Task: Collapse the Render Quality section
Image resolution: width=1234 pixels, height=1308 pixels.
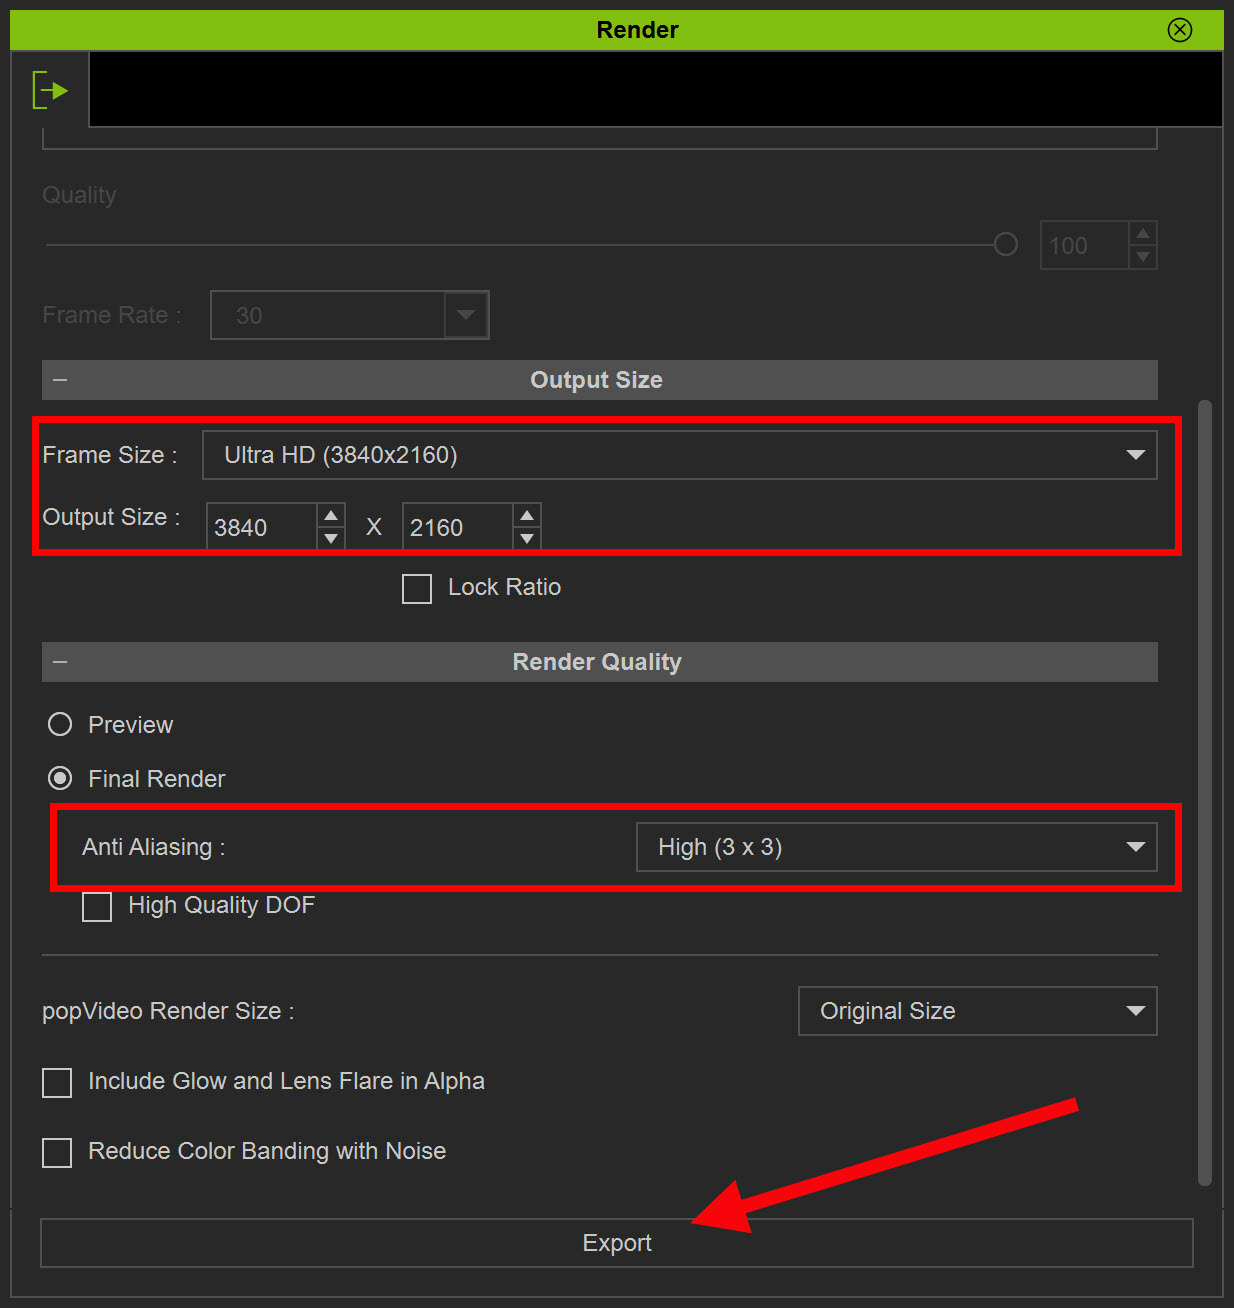Action: pyautogui.click(x=60, y=662)
